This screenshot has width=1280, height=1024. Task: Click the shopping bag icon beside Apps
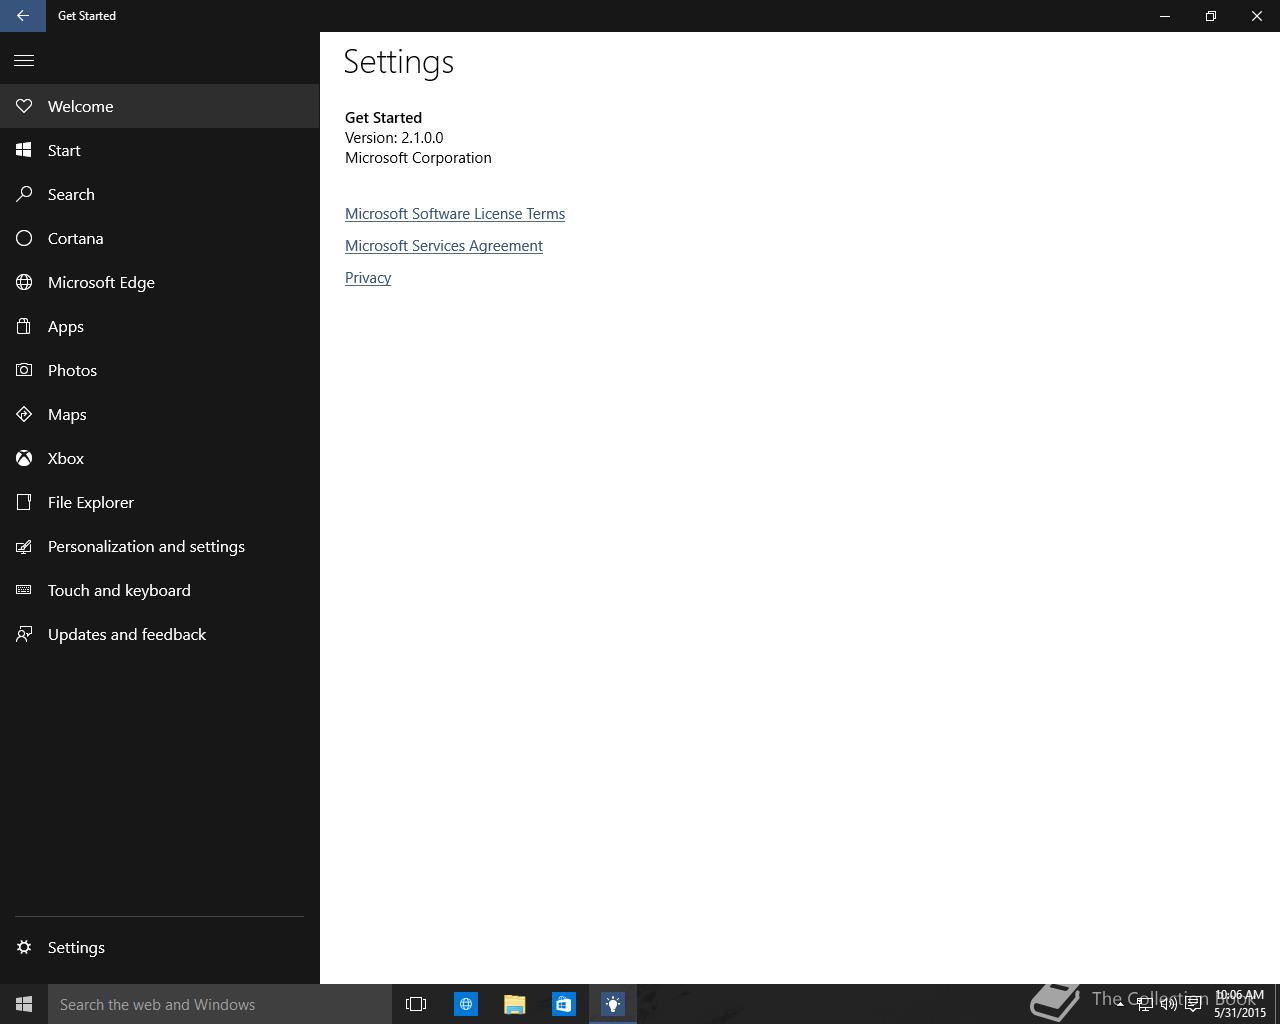pyautogui.click(x=24, y=326)
